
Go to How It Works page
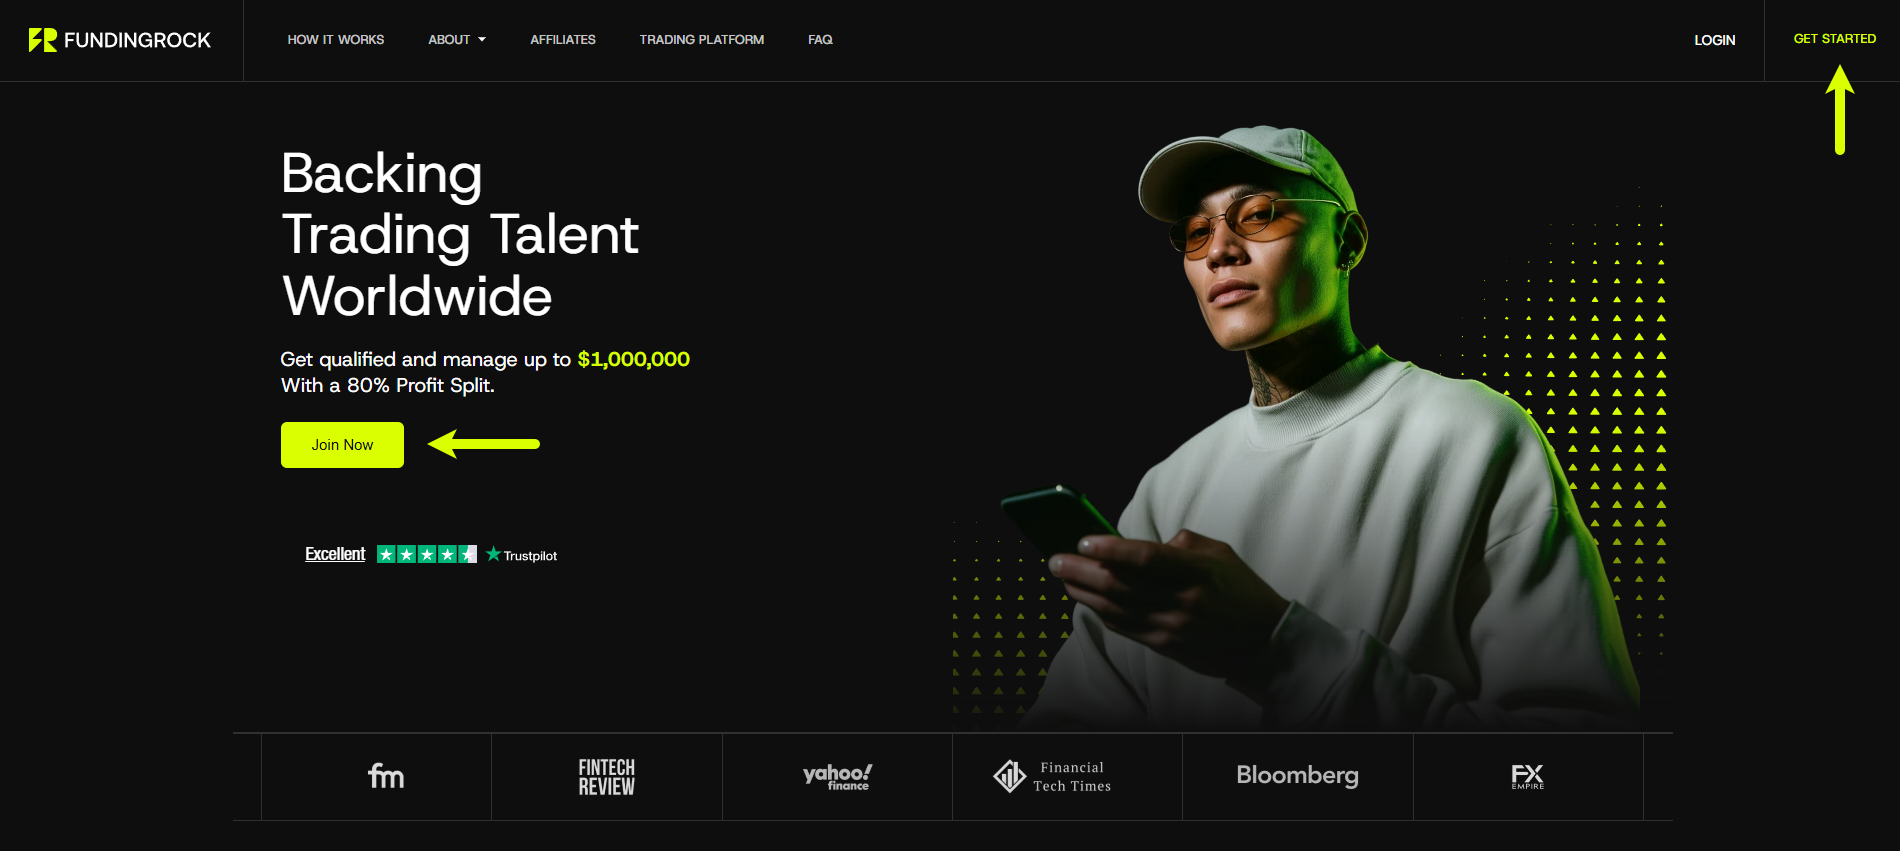pos(336,40)
